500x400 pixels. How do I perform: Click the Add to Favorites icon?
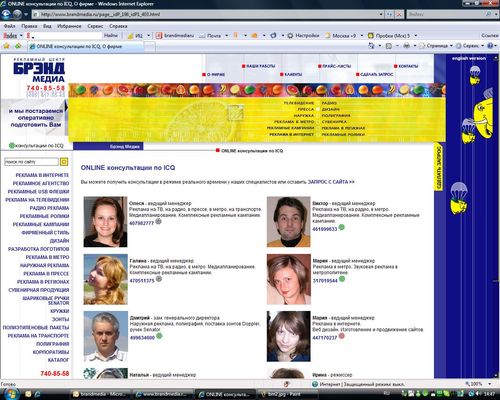pos(18,46)
